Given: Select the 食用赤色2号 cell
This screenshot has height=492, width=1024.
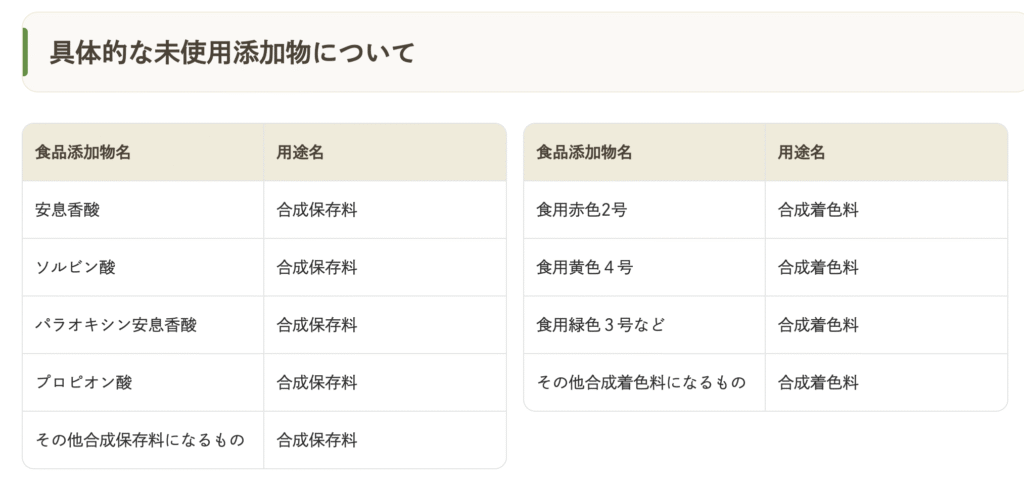Looking at the screenshot, I should coord(582,210).
